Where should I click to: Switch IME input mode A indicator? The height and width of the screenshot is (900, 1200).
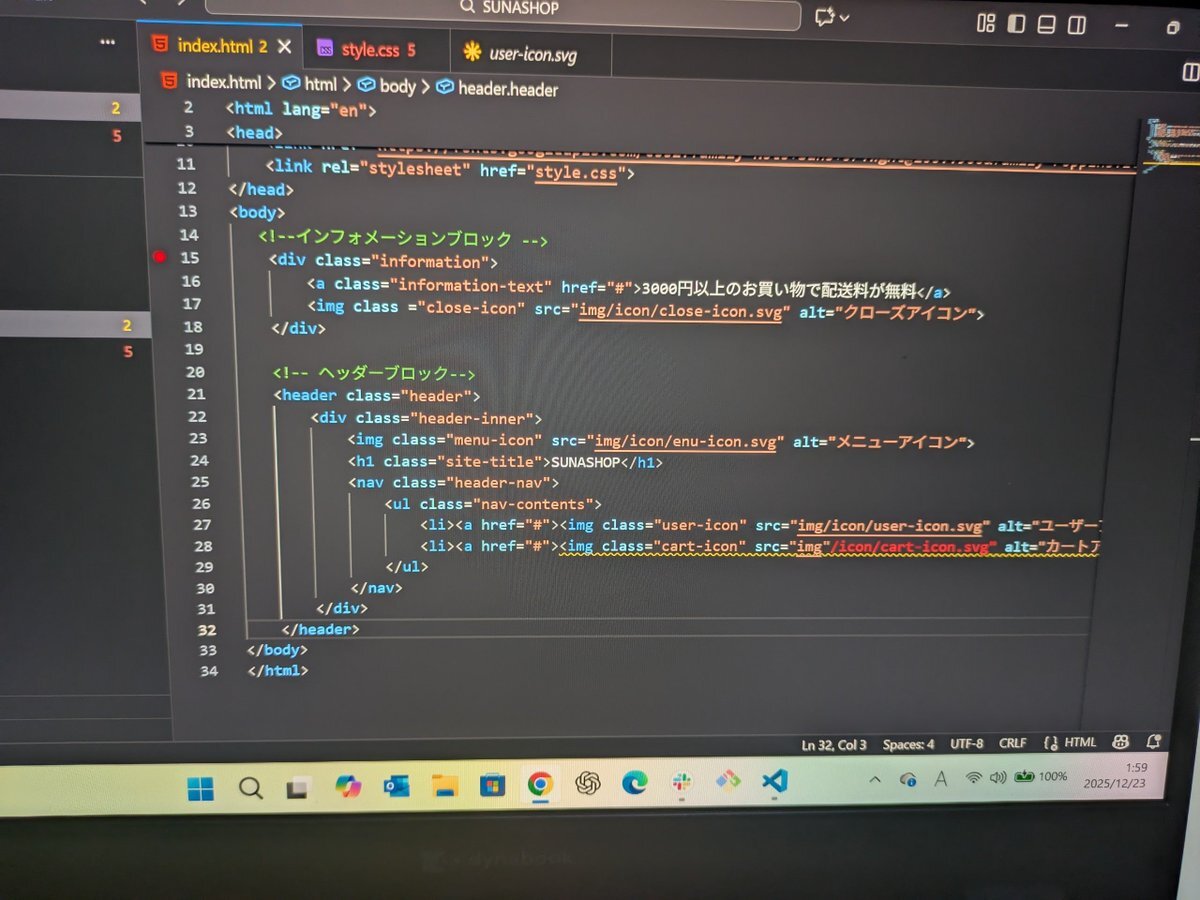(x=940, y=778)
